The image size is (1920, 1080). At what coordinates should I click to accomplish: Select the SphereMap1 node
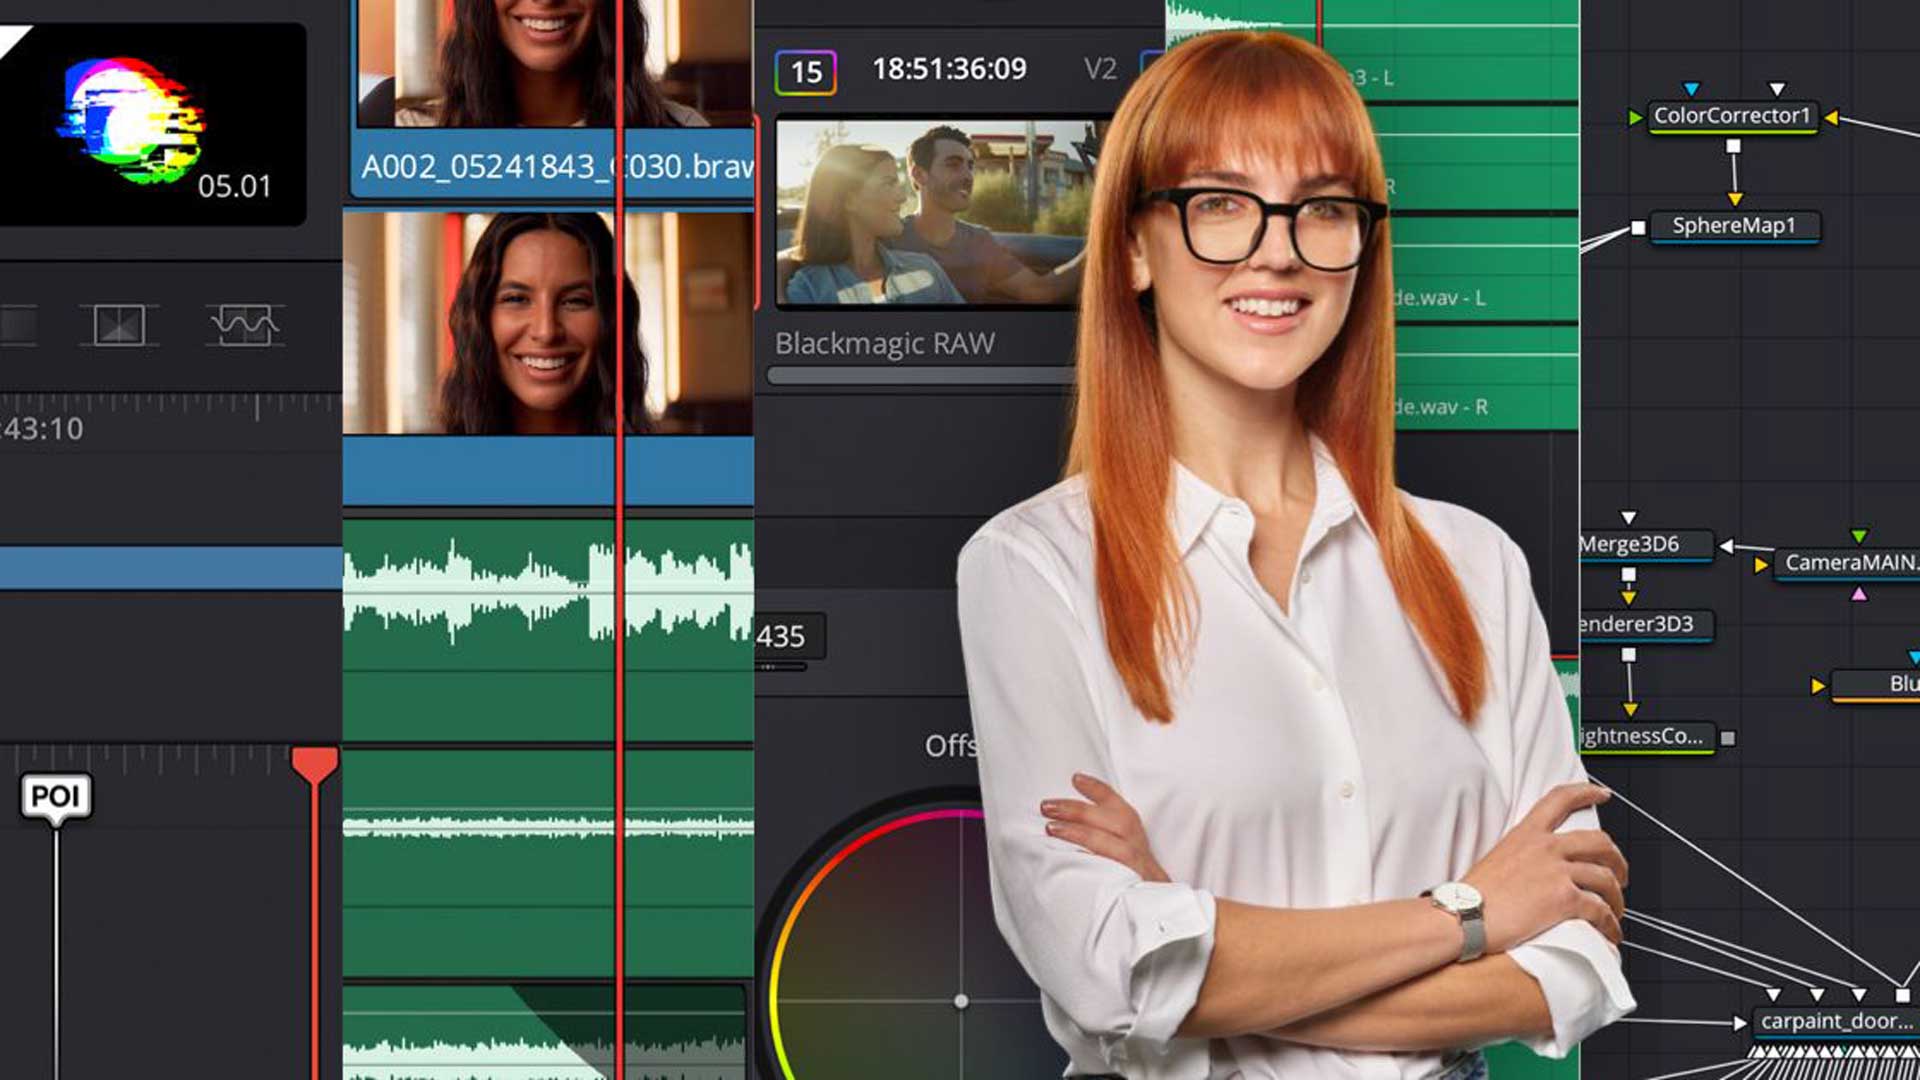pos(1733,226)
